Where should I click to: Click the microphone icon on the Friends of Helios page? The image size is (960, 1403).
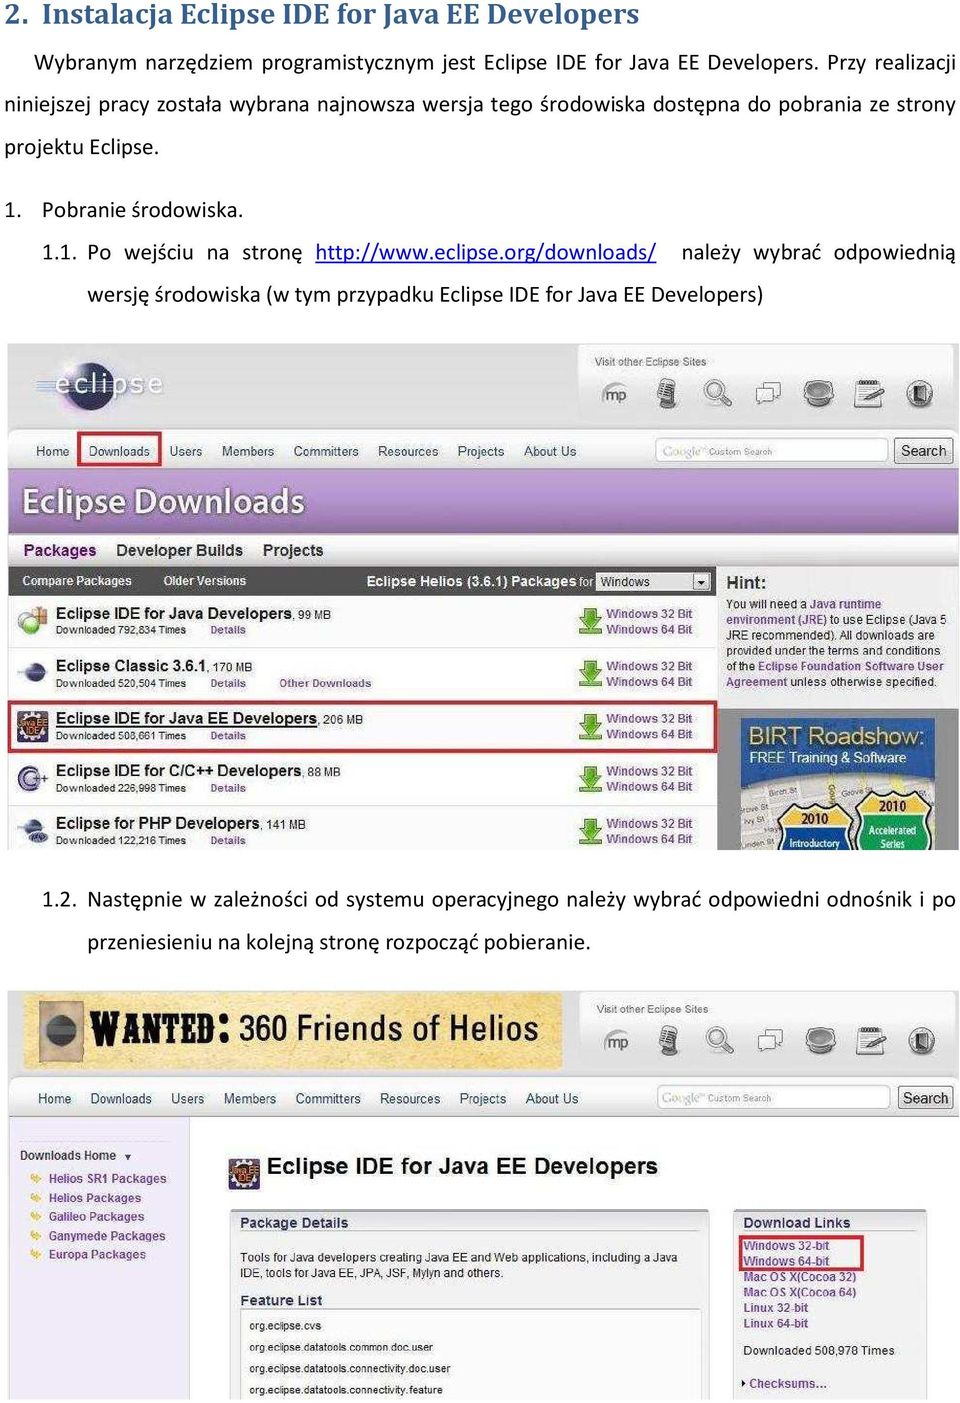(x=668, y=1041)
